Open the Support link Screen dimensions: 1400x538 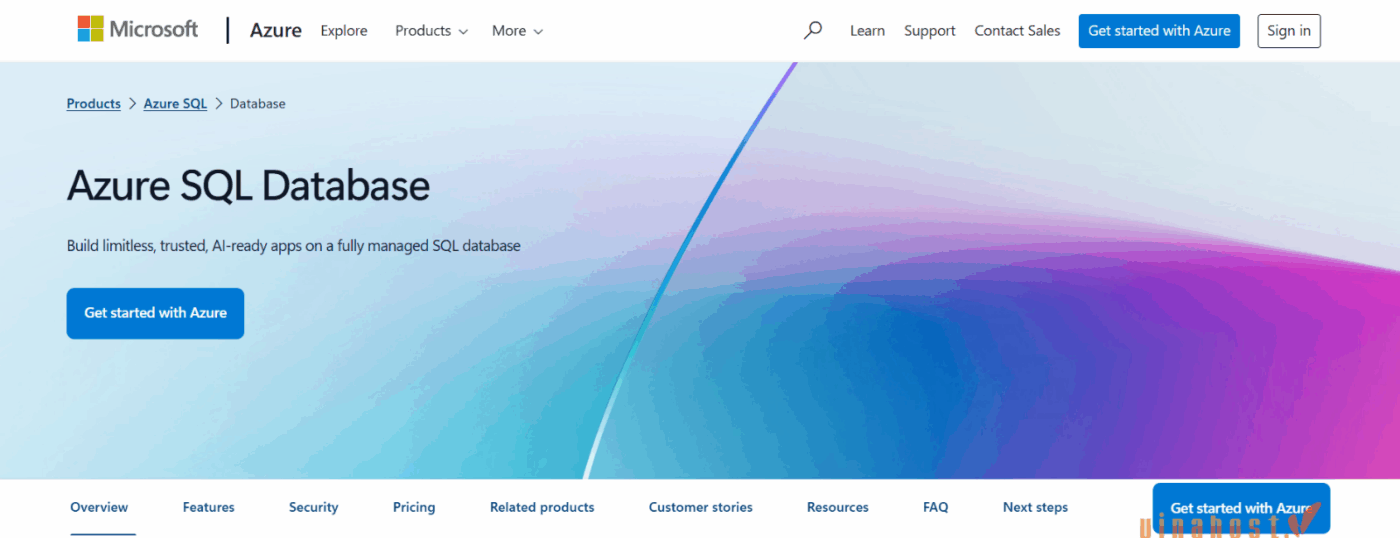pyautogui.click(x=930, y=31)
